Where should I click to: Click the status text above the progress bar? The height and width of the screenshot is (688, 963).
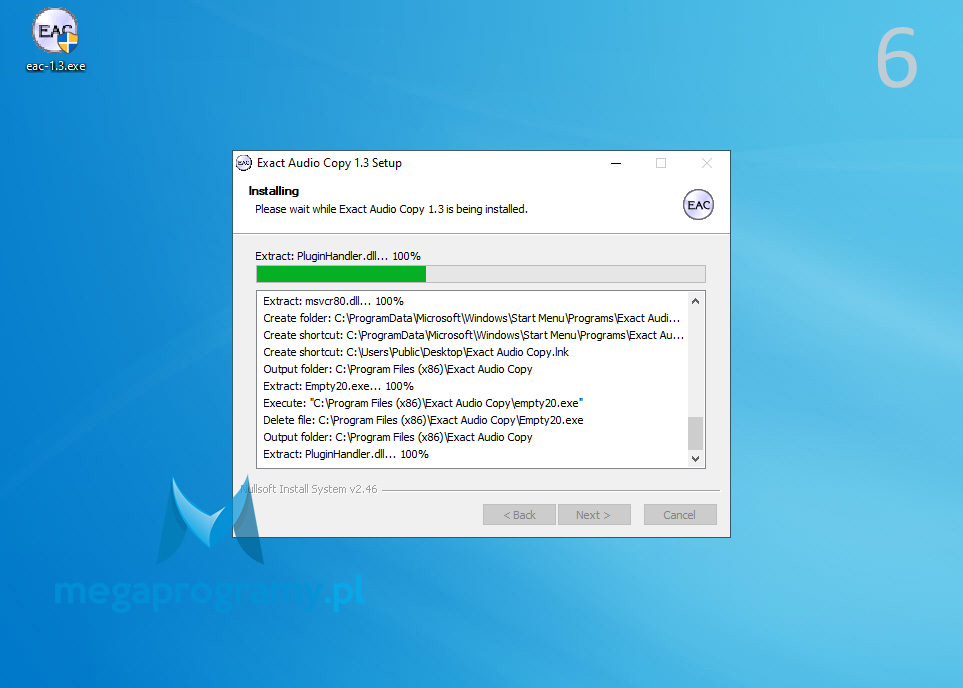(338, 256)
